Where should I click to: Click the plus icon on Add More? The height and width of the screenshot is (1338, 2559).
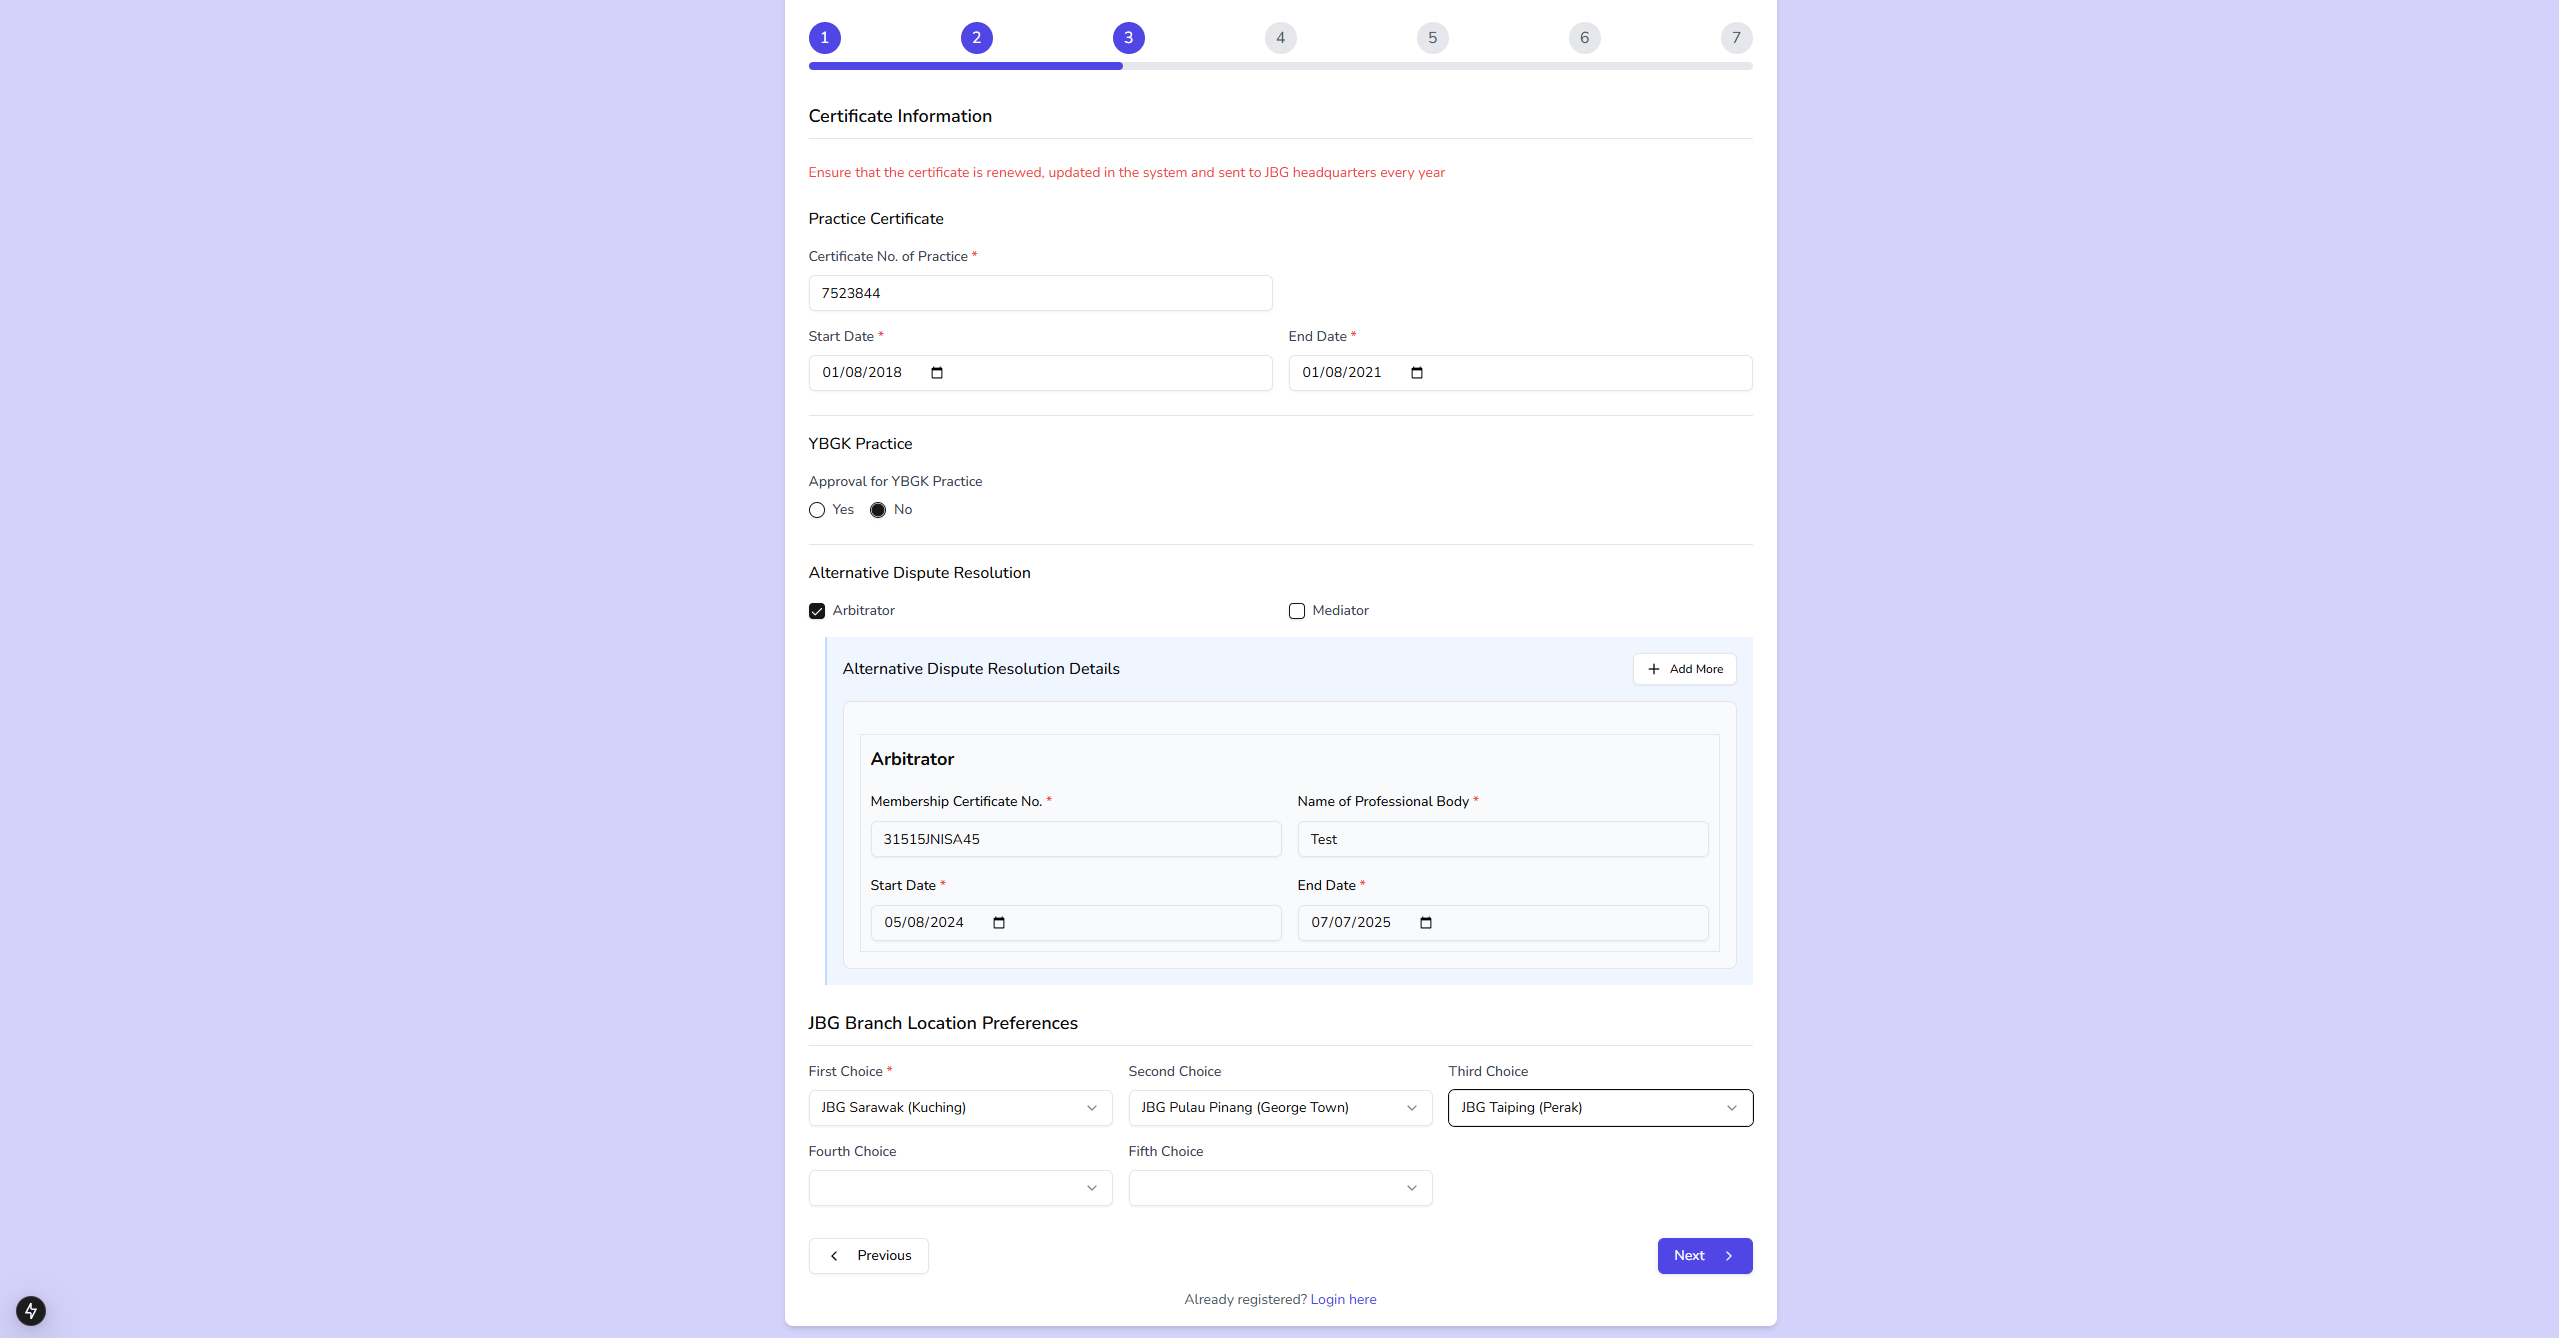[x=1654, y=669]
